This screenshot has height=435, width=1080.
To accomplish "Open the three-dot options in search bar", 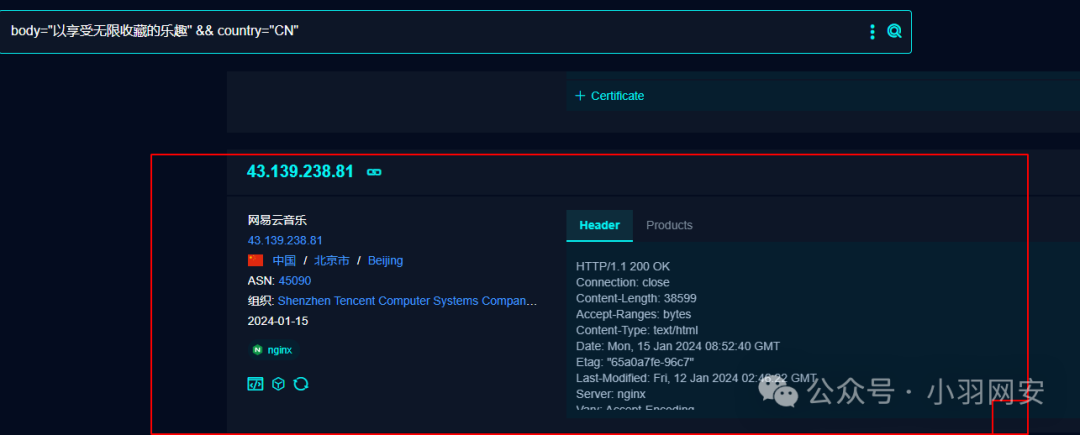I will [x=872, y=32].
